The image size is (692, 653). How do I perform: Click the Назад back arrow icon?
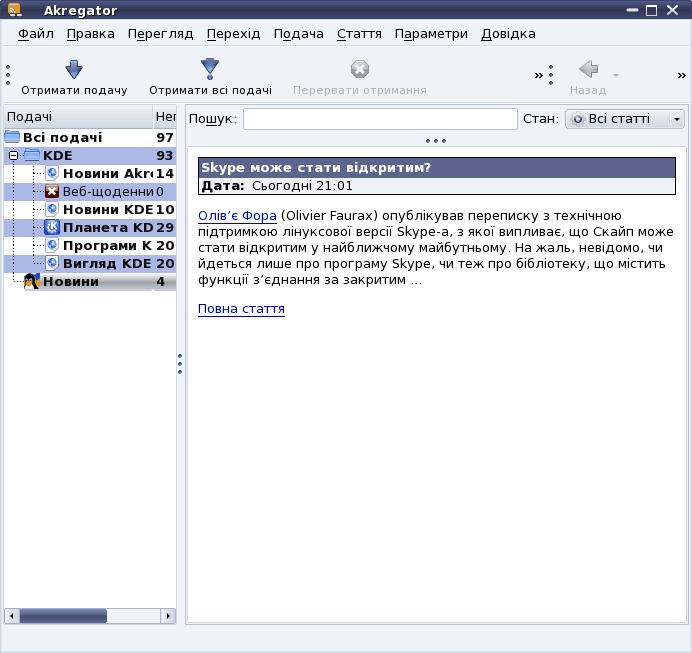[588, 70]
